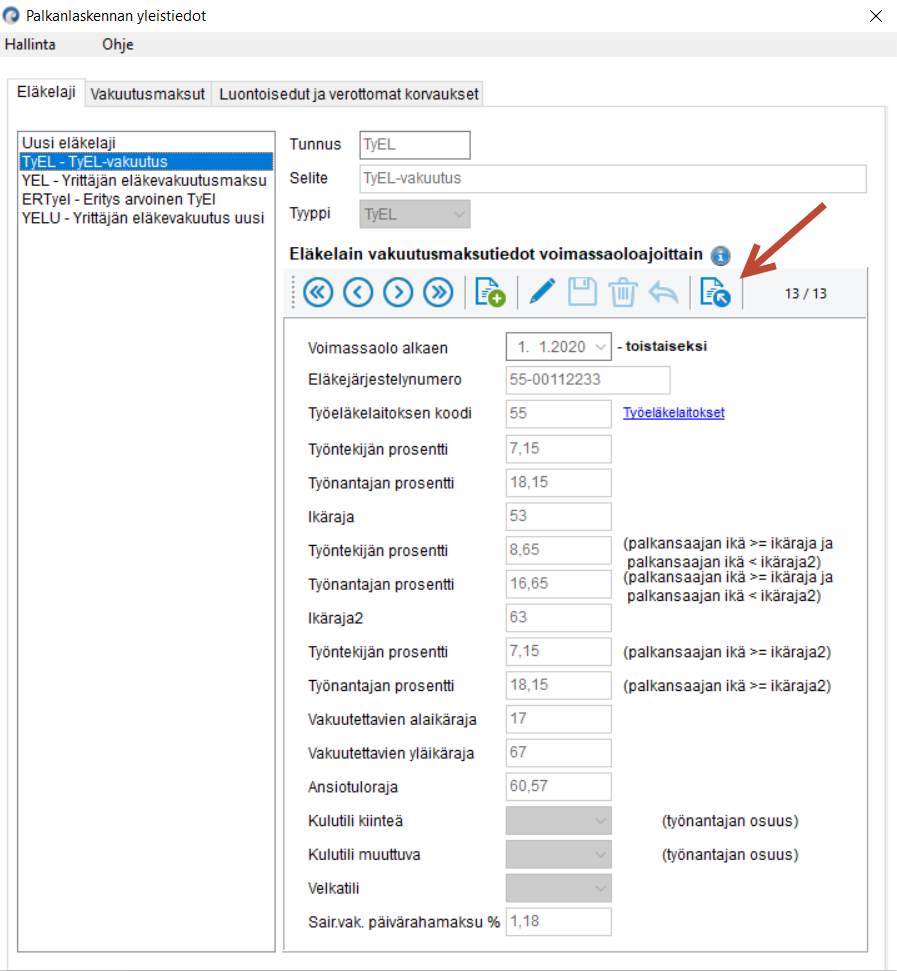Go to previous validity period record
897x971 pixels.
tap(358, 292)
